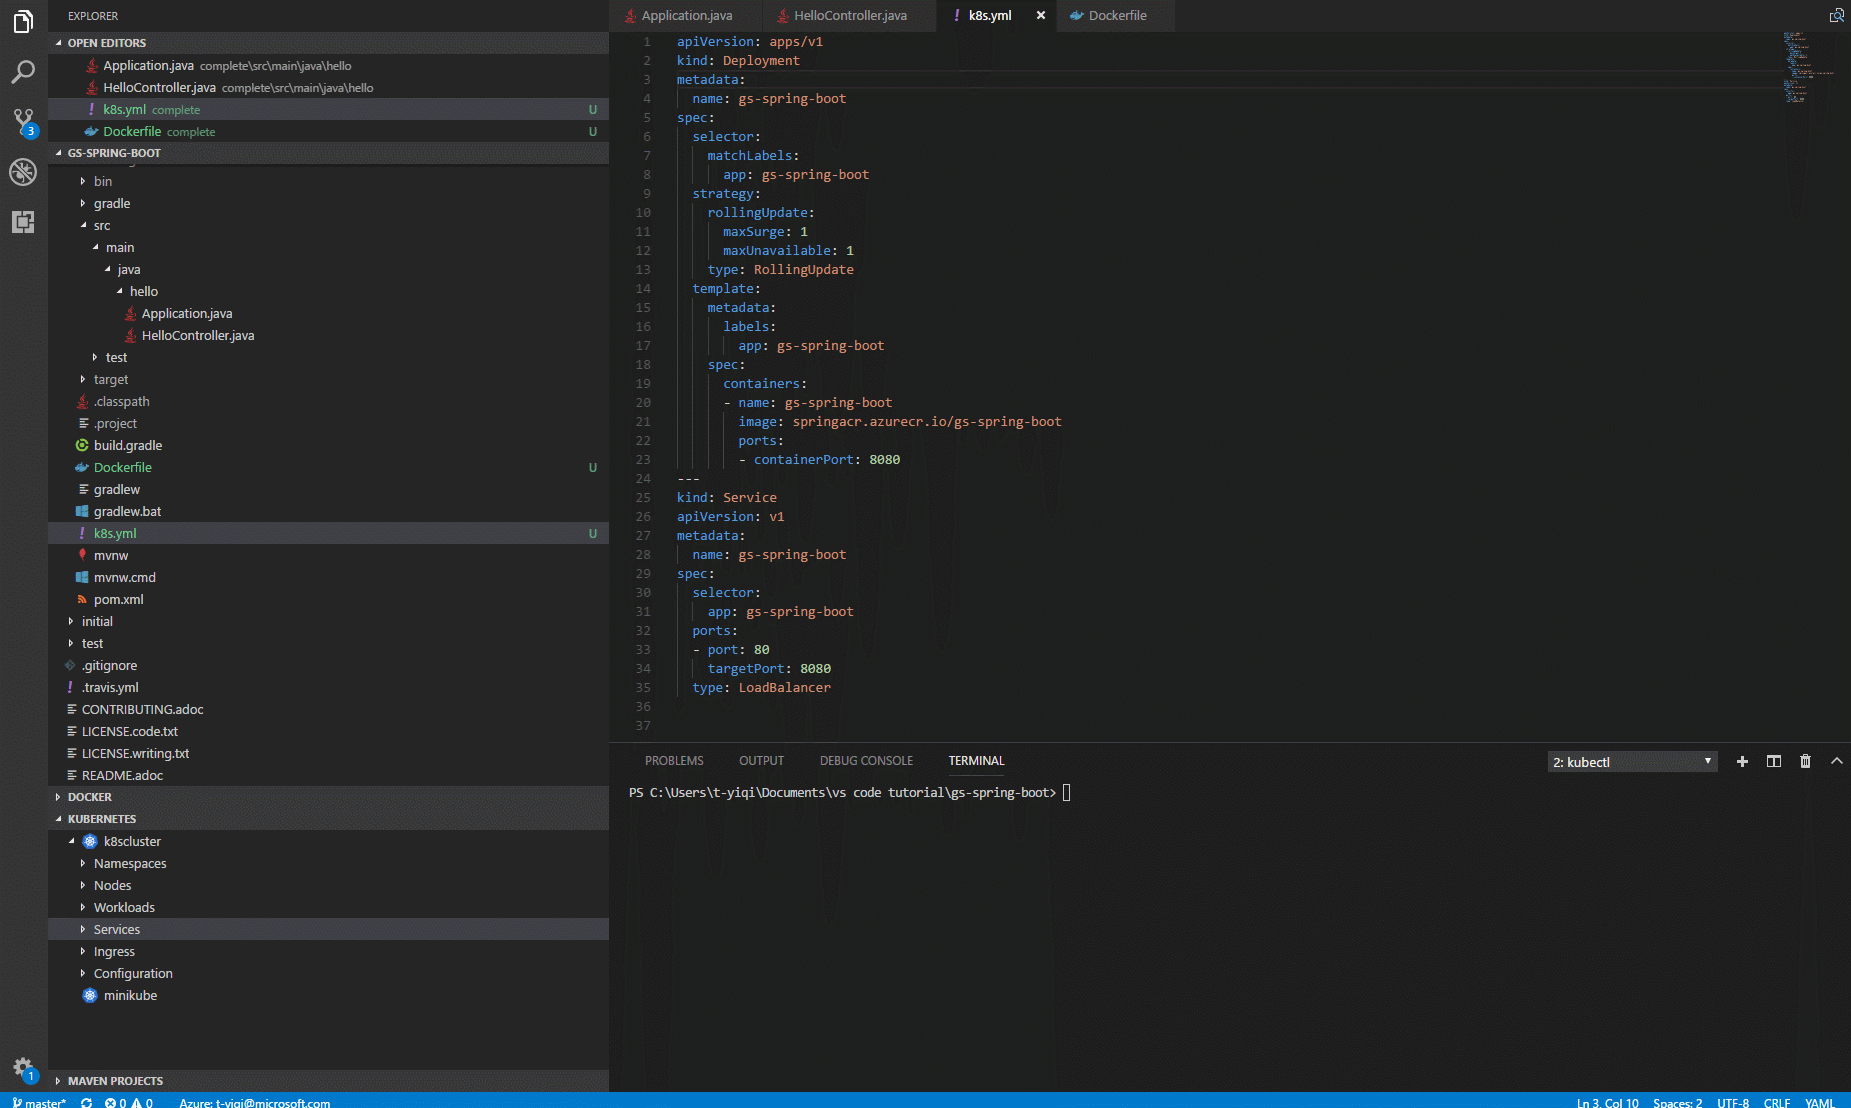1851x1108 pixels.
Task: Click the YAML language mode in status bar
Action: (x=1819, y=1102)
